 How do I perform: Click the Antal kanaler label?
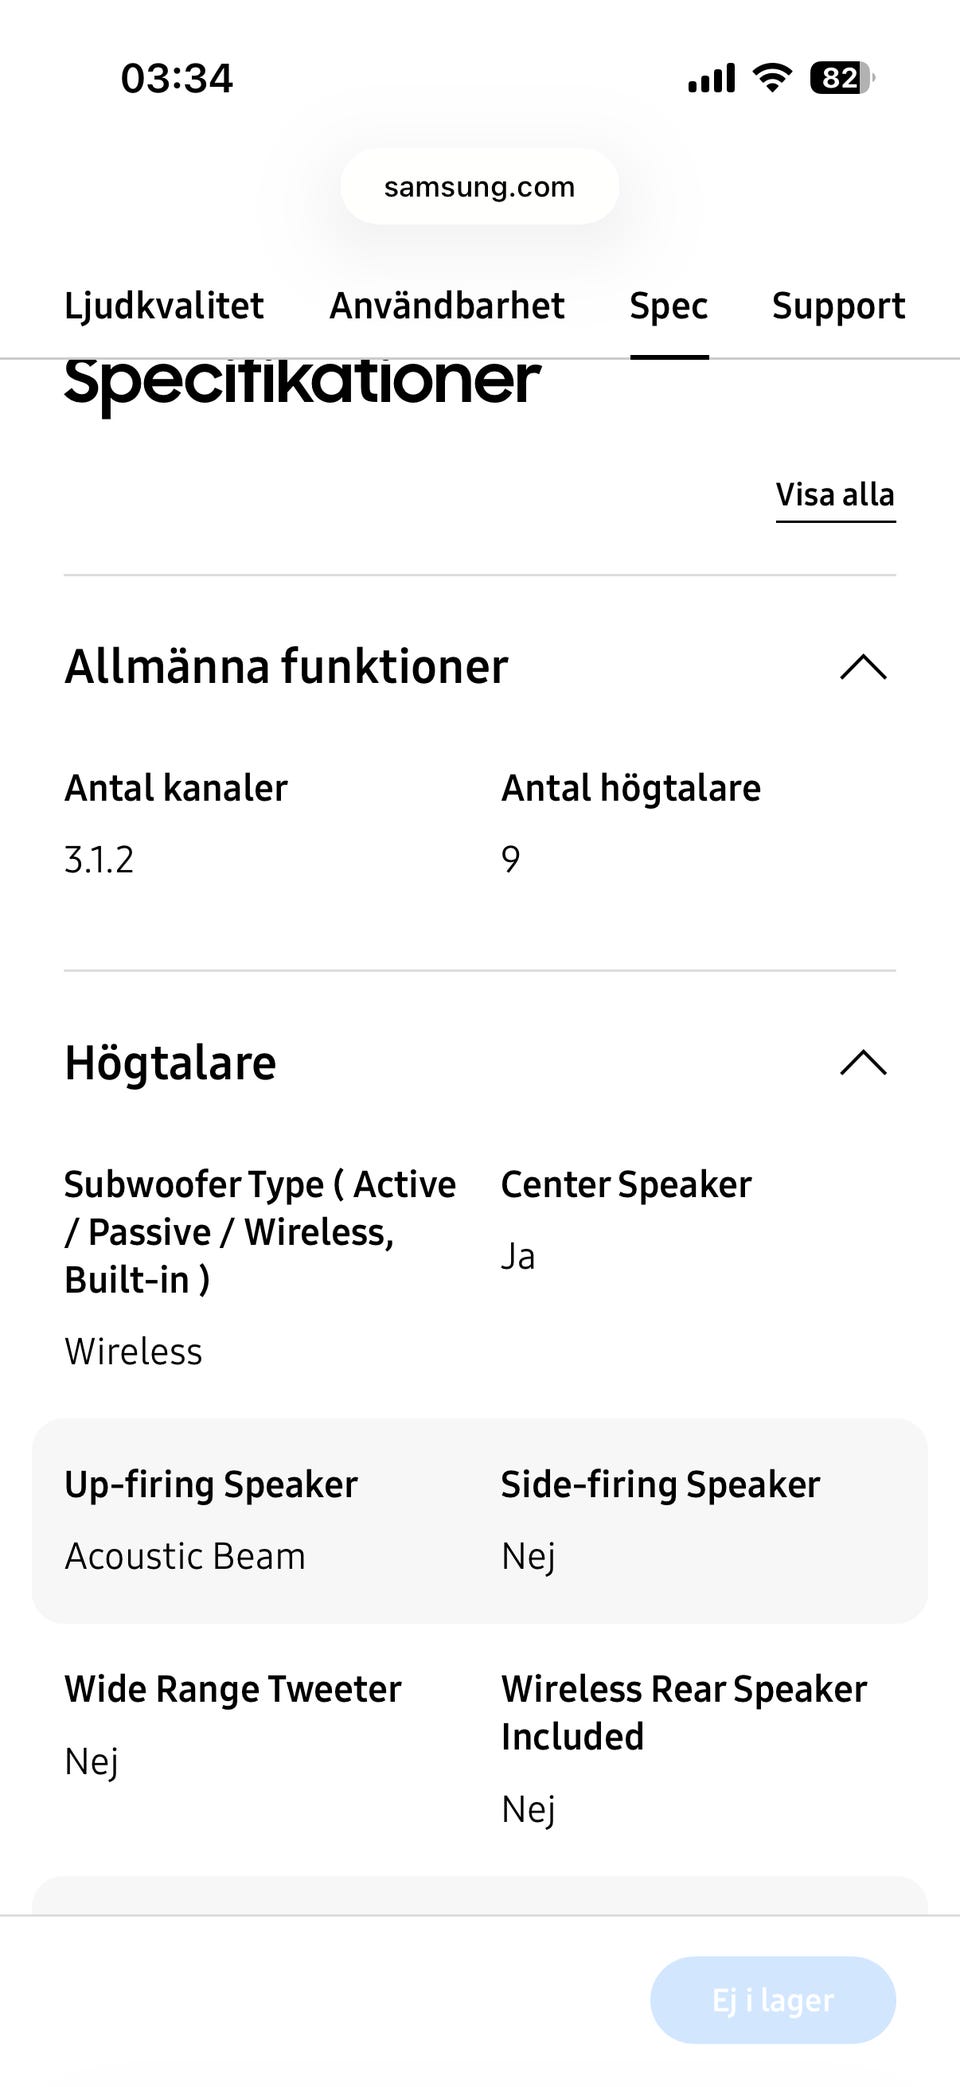(176, 788)
